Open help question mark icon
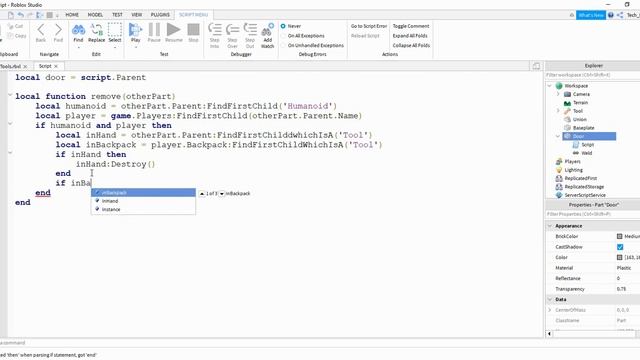 pos(611,15)
